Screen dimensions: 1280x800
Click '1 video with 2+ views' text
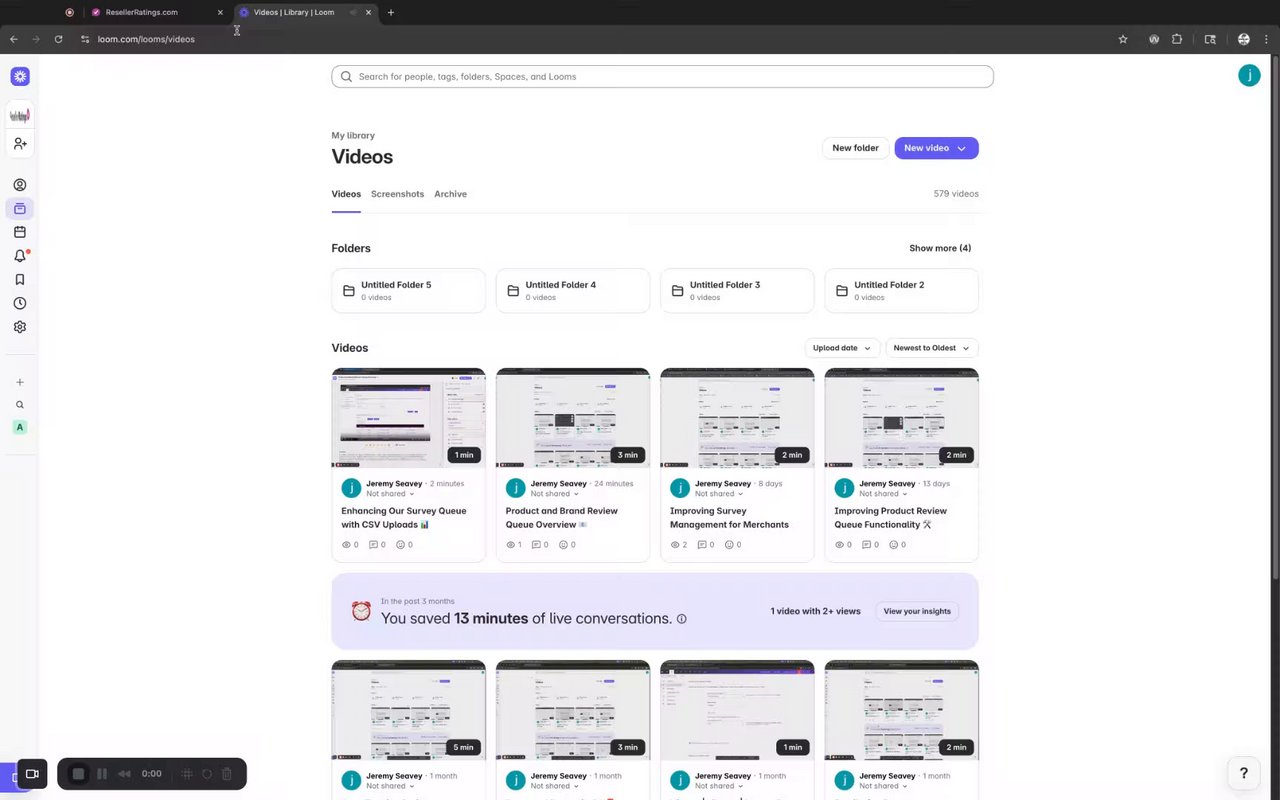[815, 611]
